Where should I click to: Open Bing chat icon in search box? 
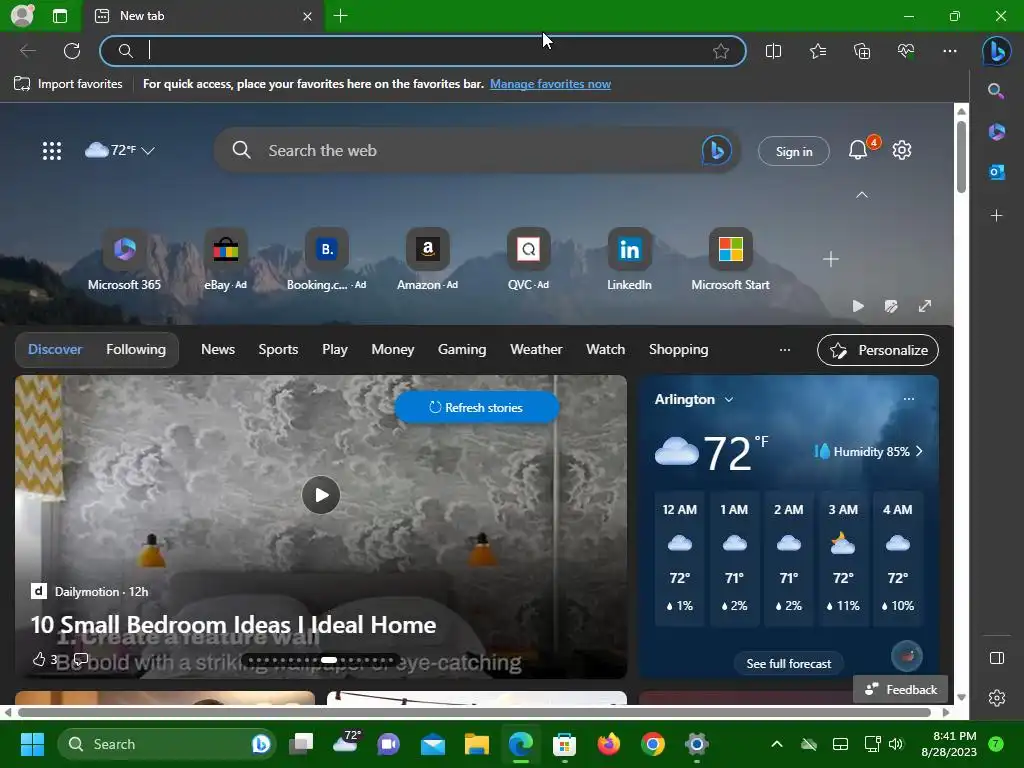click(716, 151)
